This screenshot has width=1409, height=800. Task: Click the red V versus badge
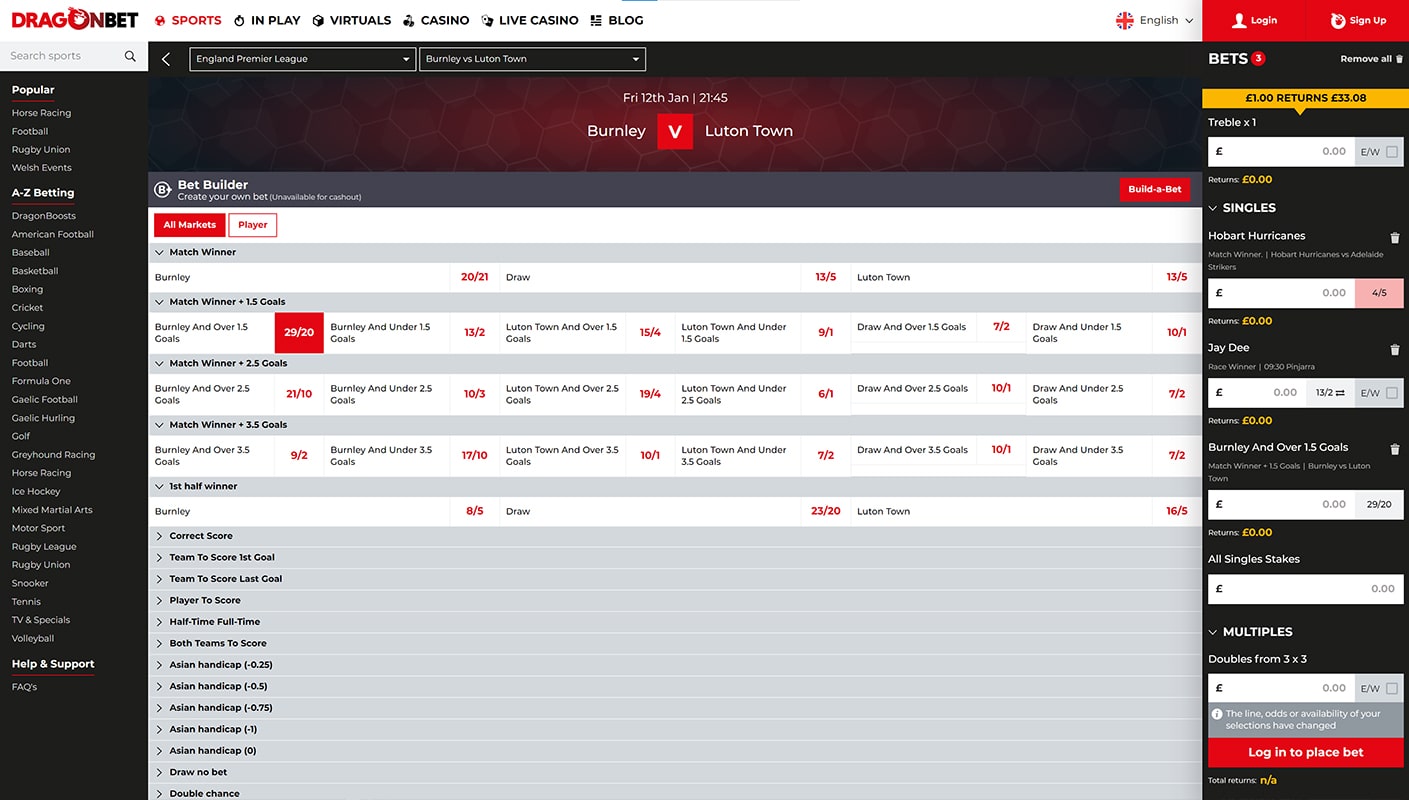[x=675, y=131]
